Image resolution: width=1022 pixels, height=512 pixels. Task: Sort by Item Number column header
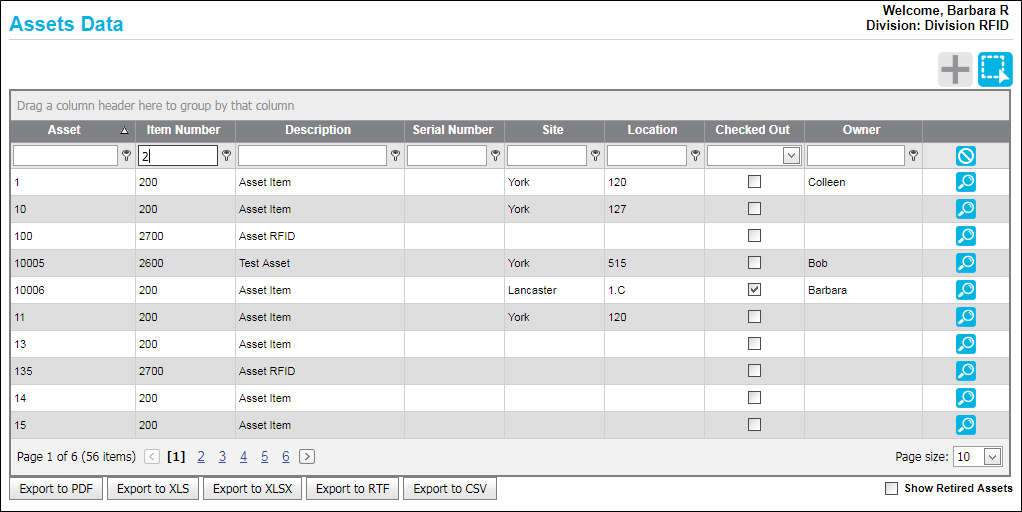click(183, 130)
